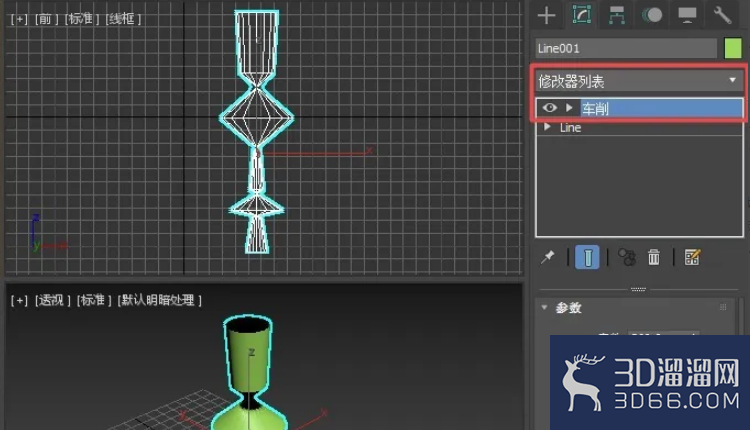Open [标准] menu in perspective viewport

(x=94, y=300)
